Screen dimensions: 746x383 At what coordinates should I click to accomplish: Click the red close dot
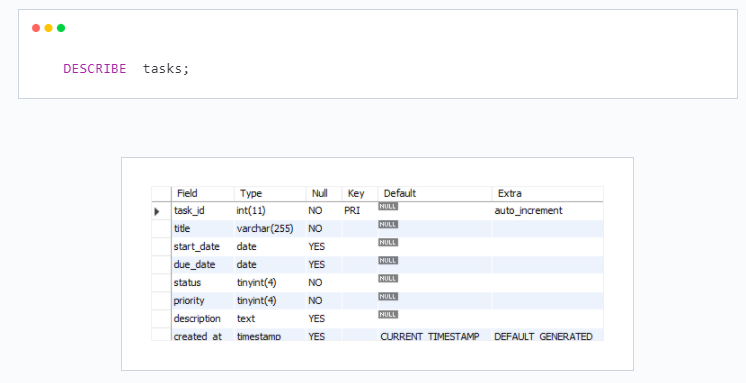click(36, 28)
